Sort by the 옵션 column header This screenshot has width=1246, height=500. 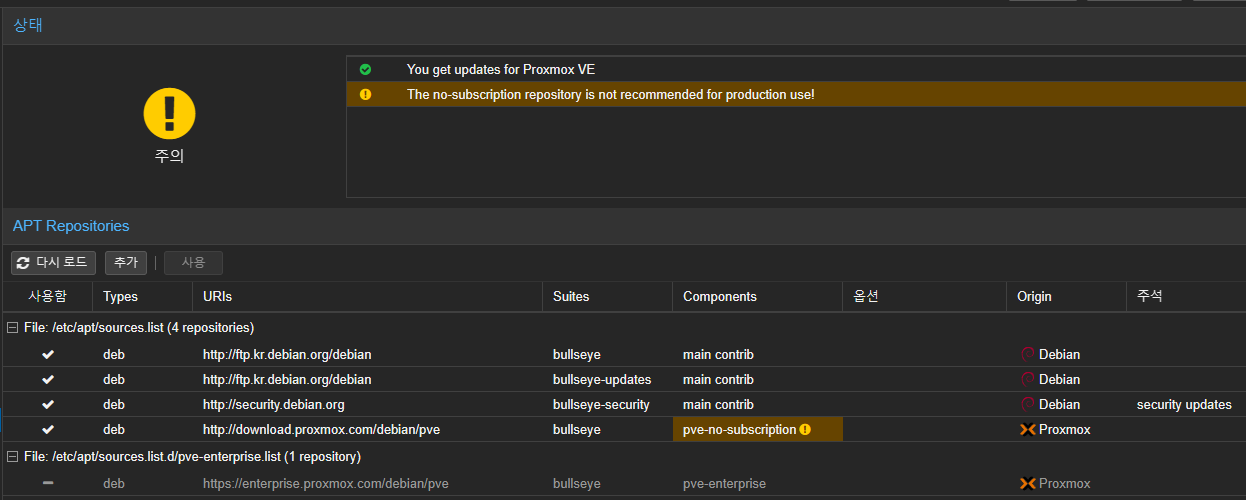[x=924, y=297]
